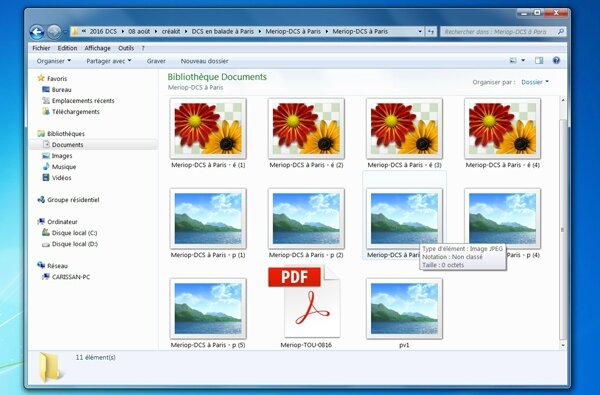Expand the Organiser dropdown

click(54, 61)
